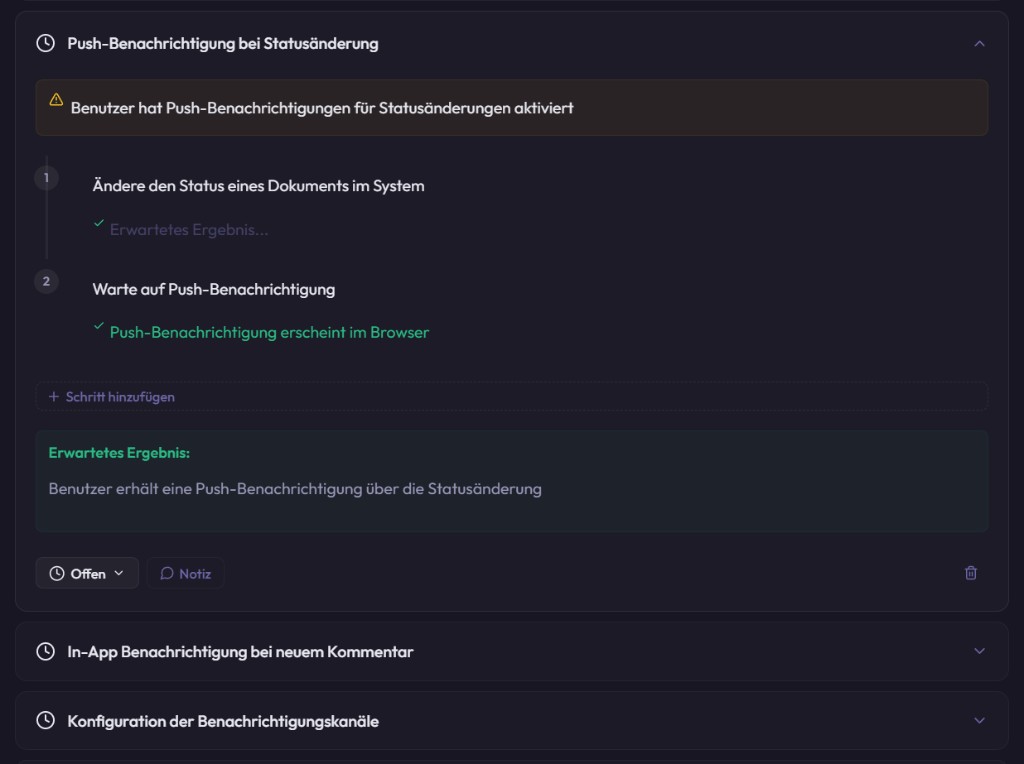Image resolution: width=1024 pixels, height=764 pixels.
Task: Click the yellow warning triangle icon
Action: pyautogui.click(x=56, y=100)
